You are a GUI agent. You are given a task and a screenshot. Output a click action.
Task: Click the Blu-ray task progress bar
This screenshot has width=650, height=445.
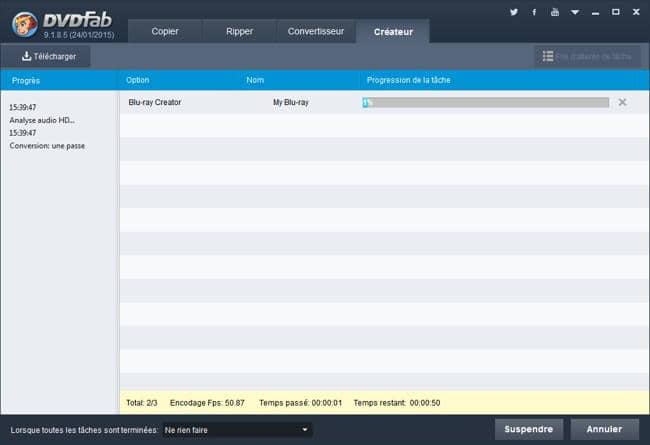[485, 102]
